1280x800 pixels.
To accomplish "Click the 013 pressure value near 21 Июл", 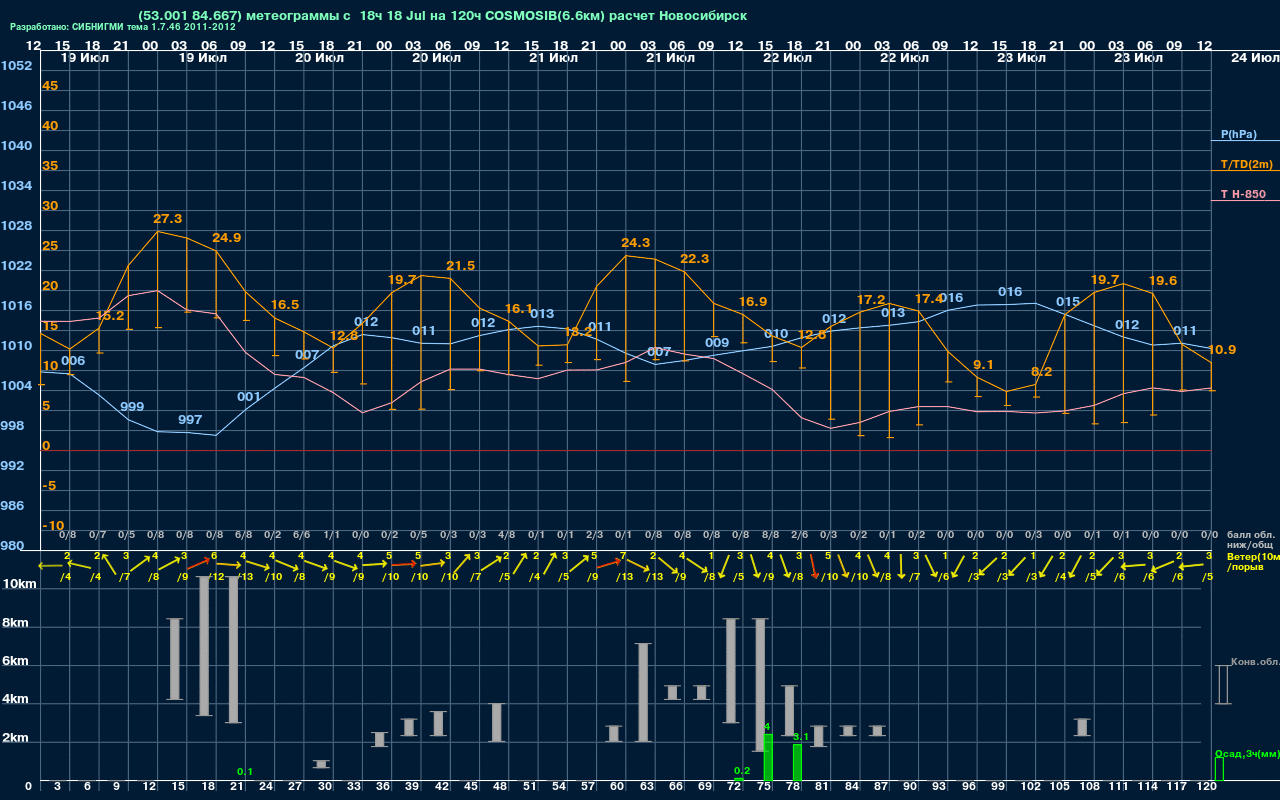I will [x=542, y=314].
